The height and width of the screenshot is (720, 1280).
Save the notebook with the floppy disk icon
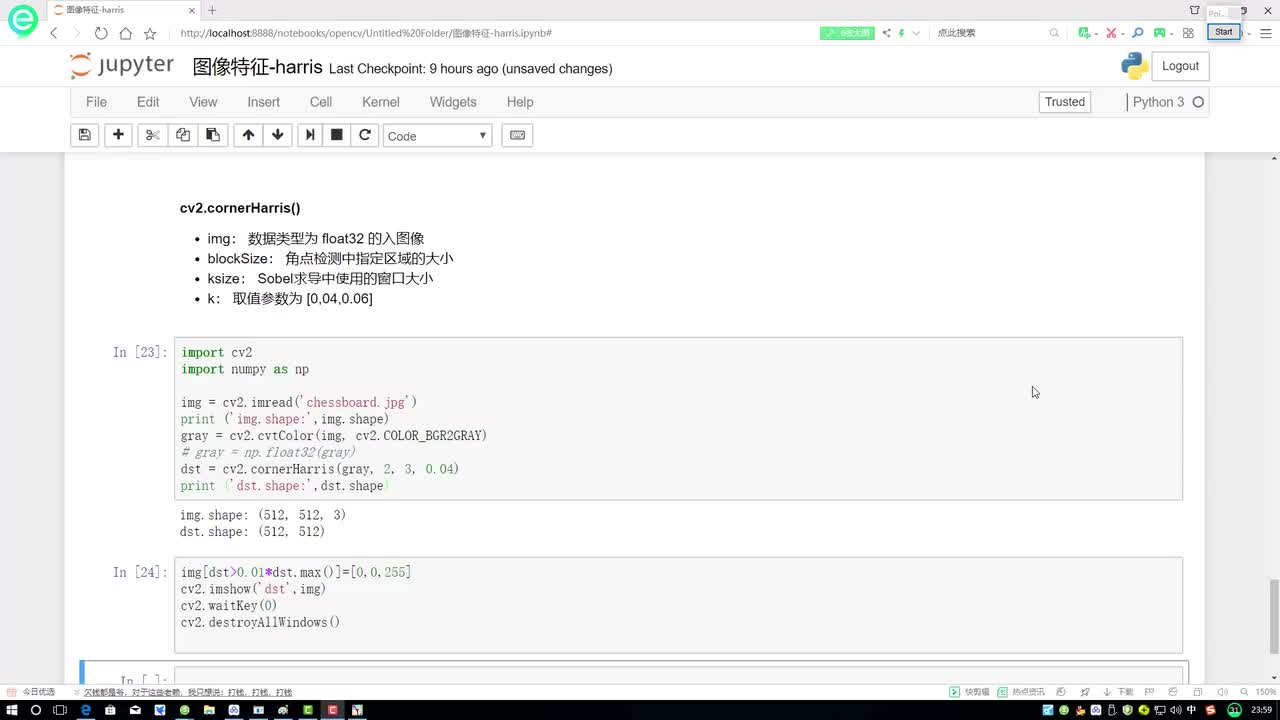[x=84, y=135]
